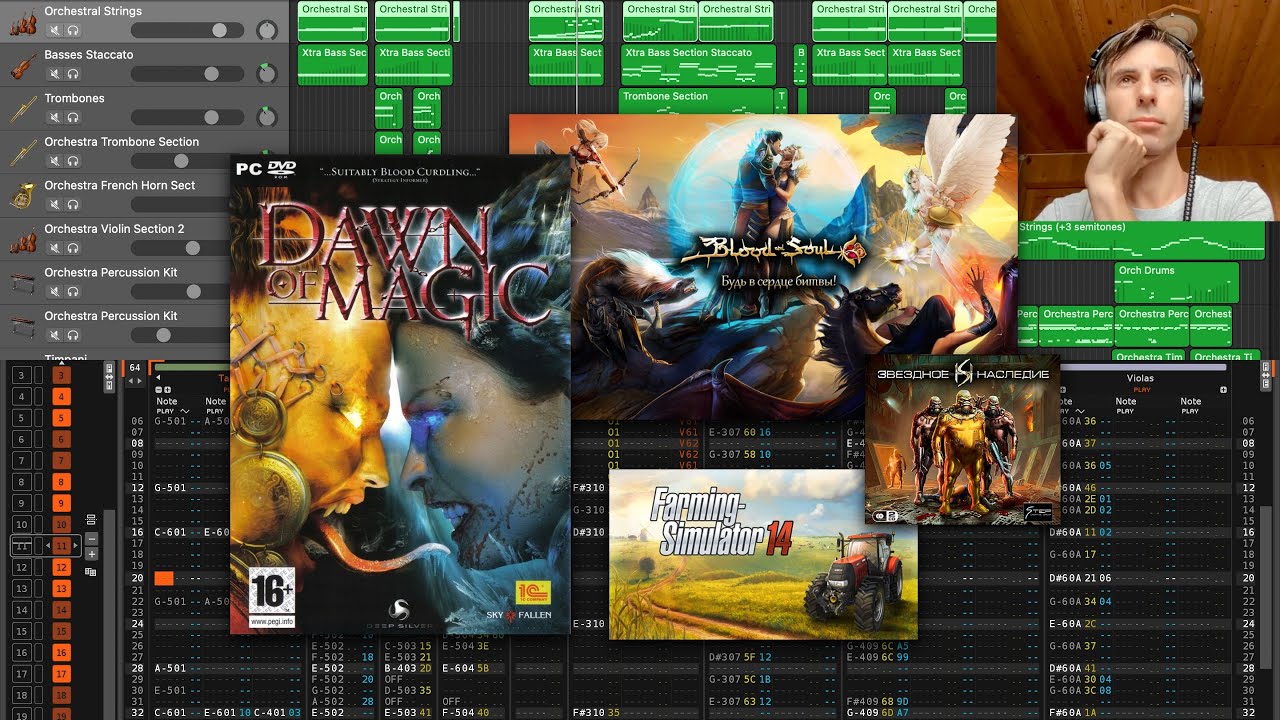The width and height of the screenshot is (1280, 720).
Task: Click the sequencer plus button to insert pattern
Action: 91,554
